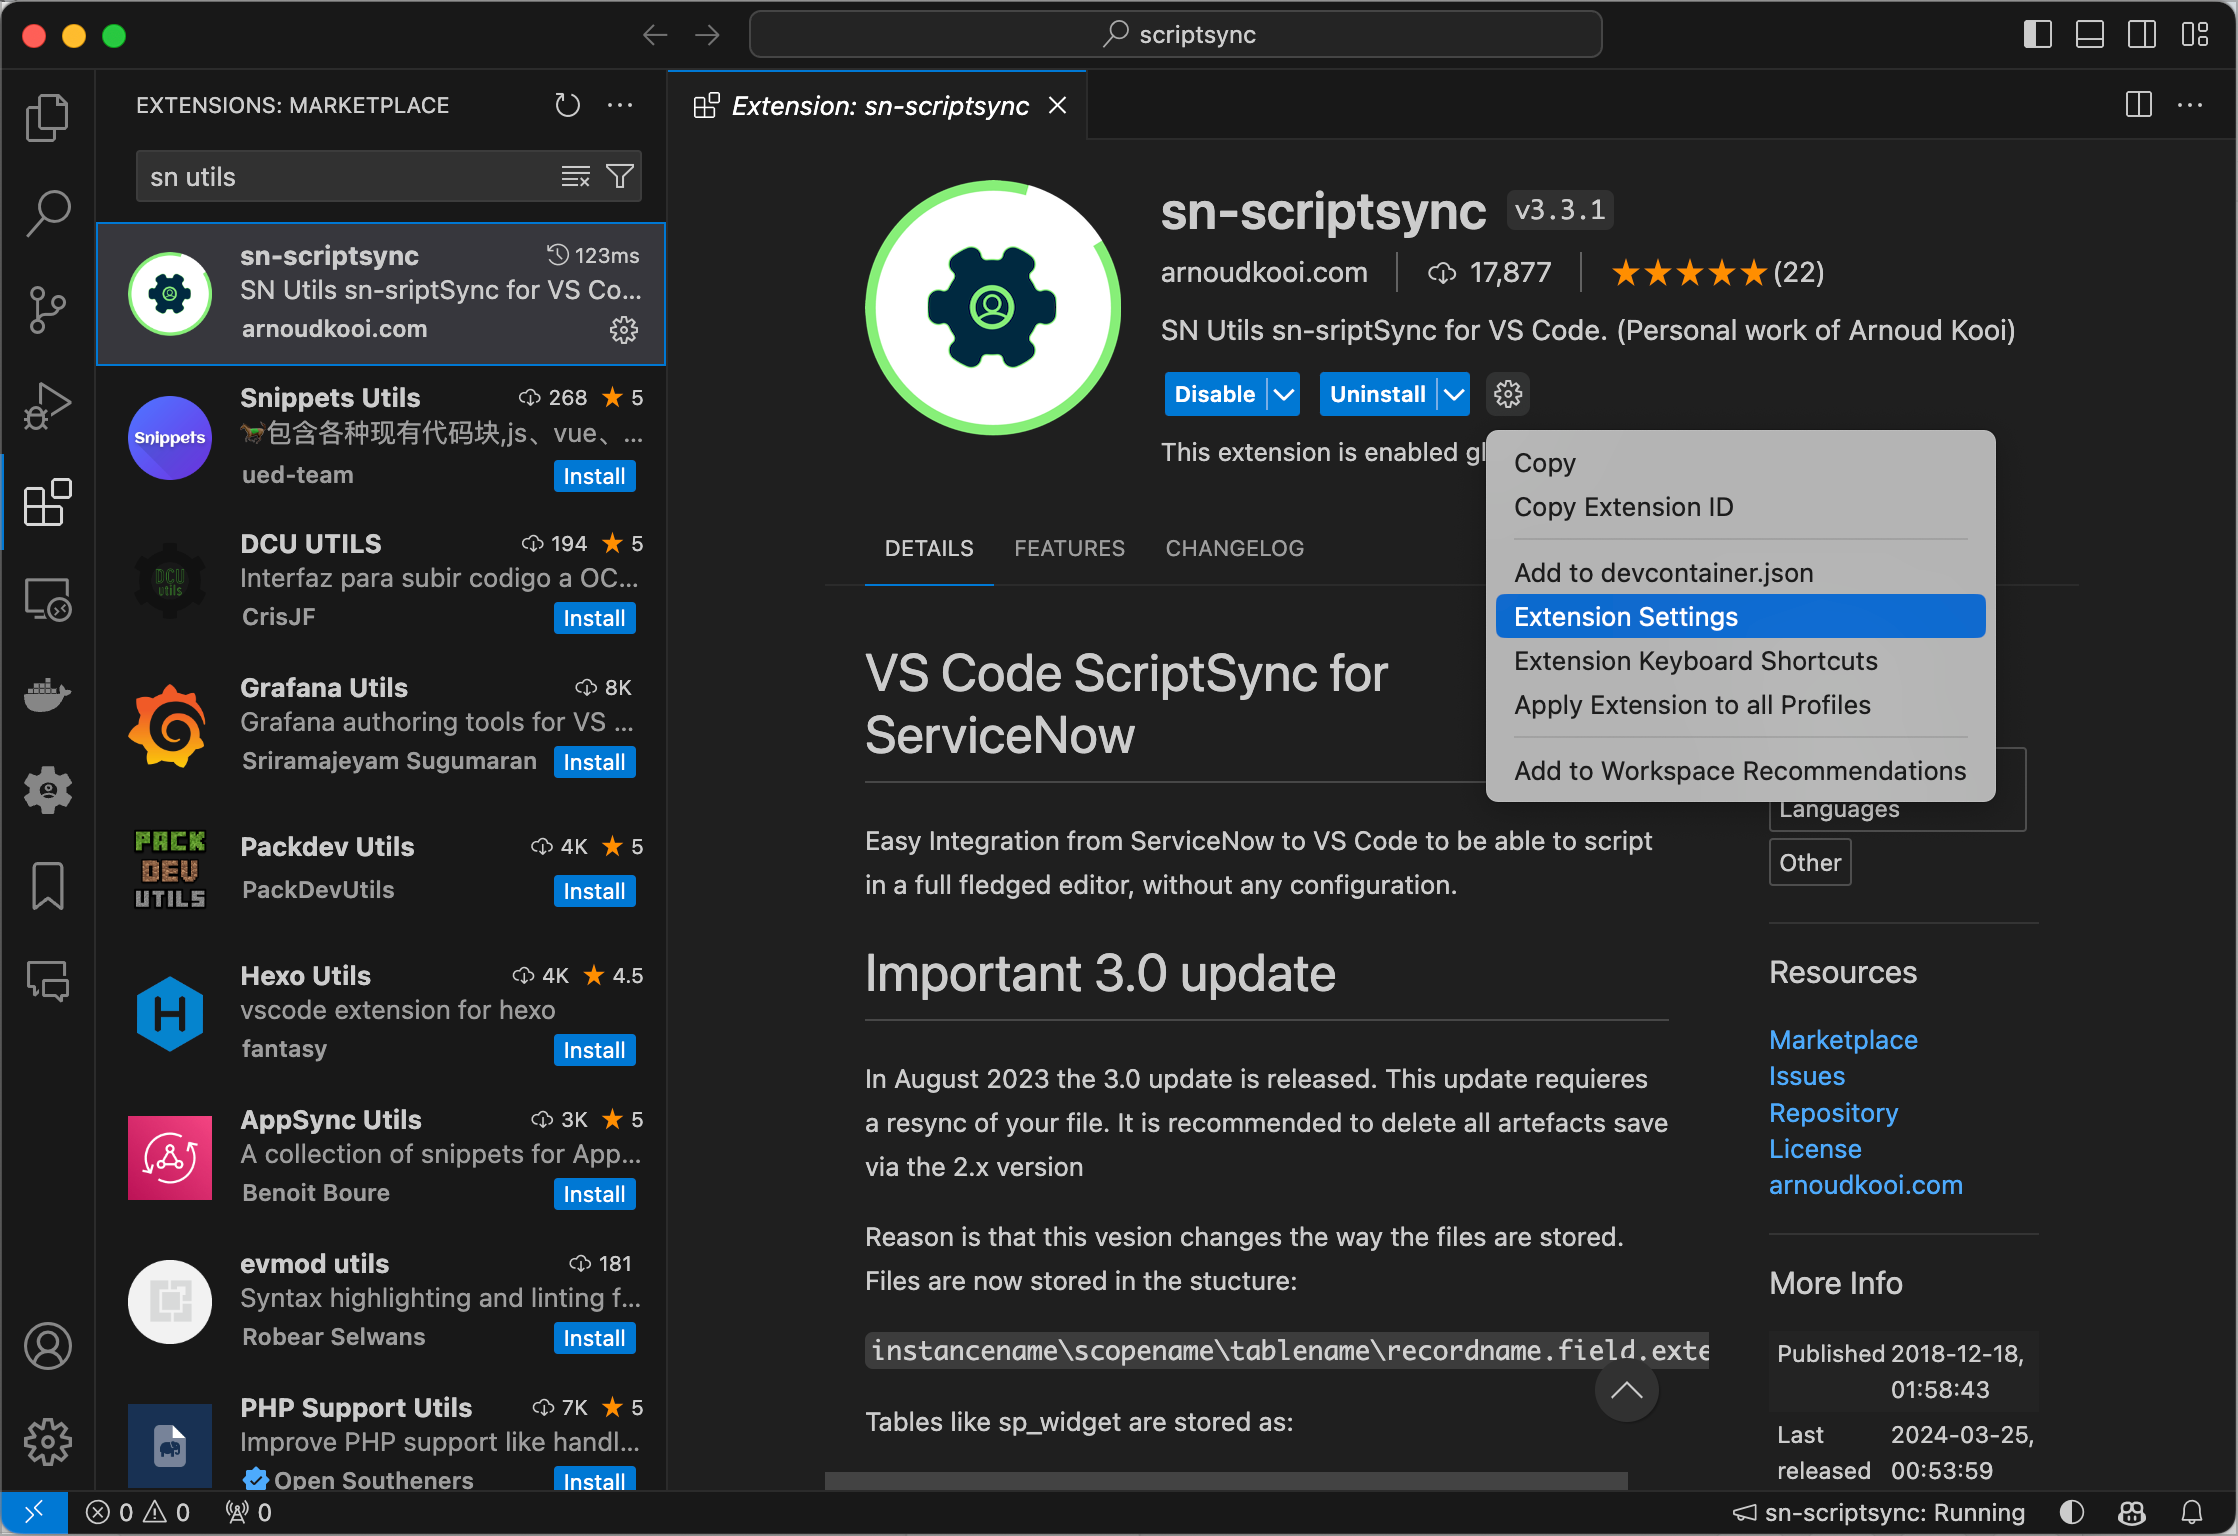Open the filter extensions funnel dropdown
The image size is (2238, 1536).
pyautogui.click(x=619, y=176)
